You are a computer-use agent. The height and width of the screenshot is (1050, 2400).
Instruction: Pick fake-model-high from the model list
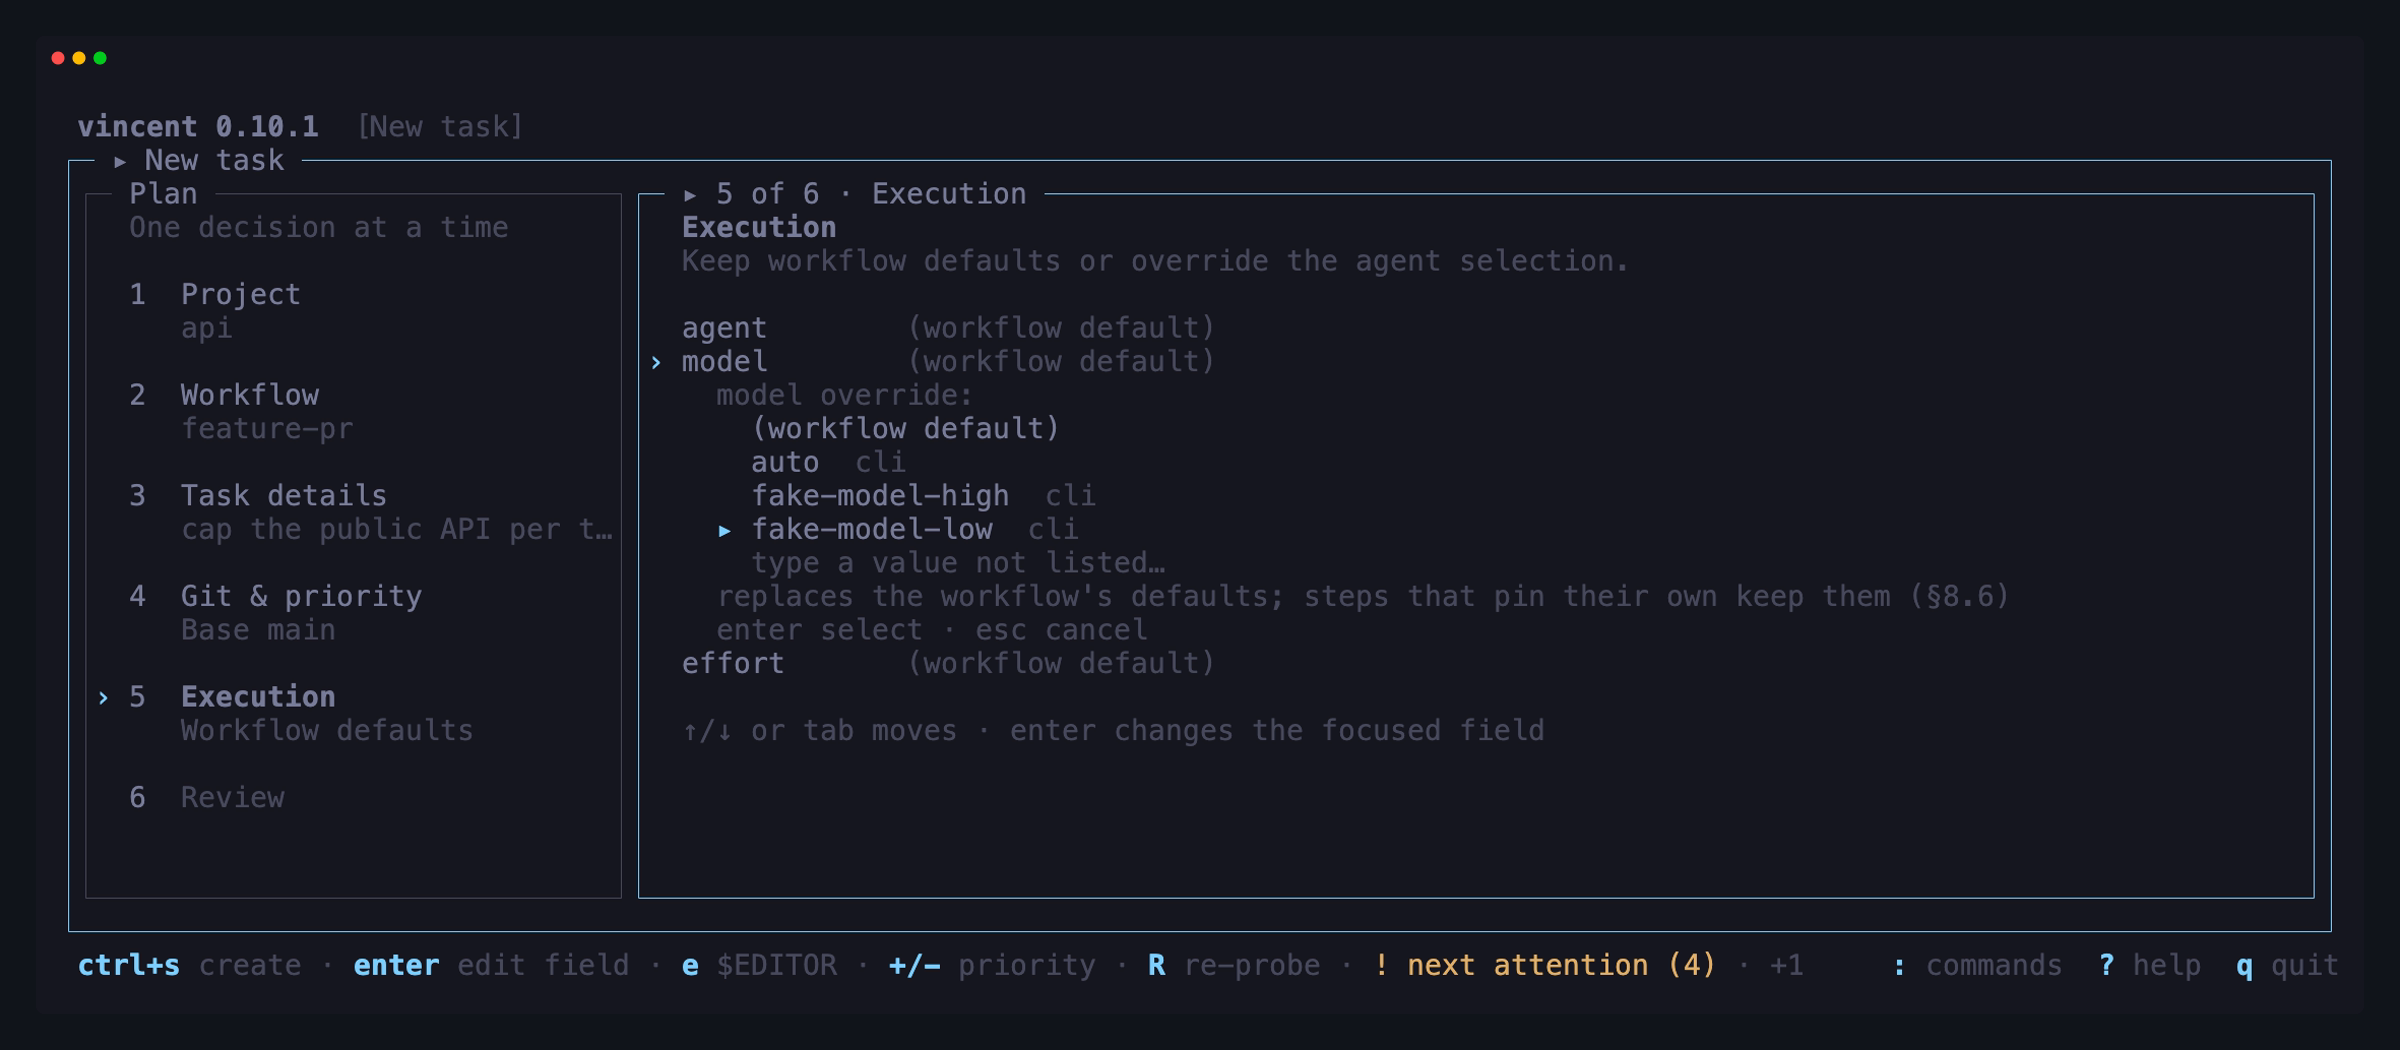923,495
